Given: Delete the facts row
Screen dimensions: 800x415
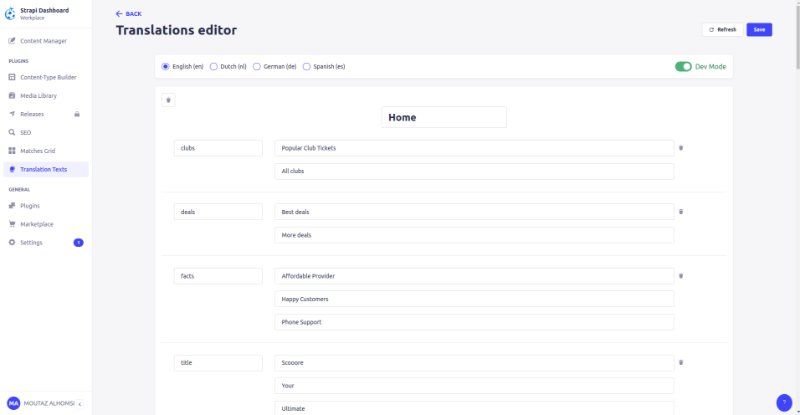Looking at the screenshot, I should [681, 276].
